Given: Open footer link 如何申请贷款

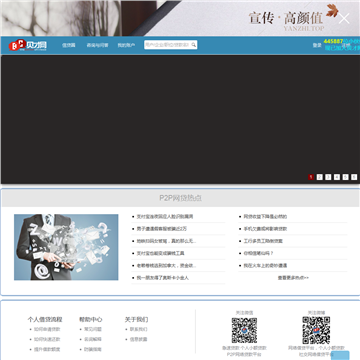Looking at the screenshot, I should pyautogui.click(x=47, y=329).
